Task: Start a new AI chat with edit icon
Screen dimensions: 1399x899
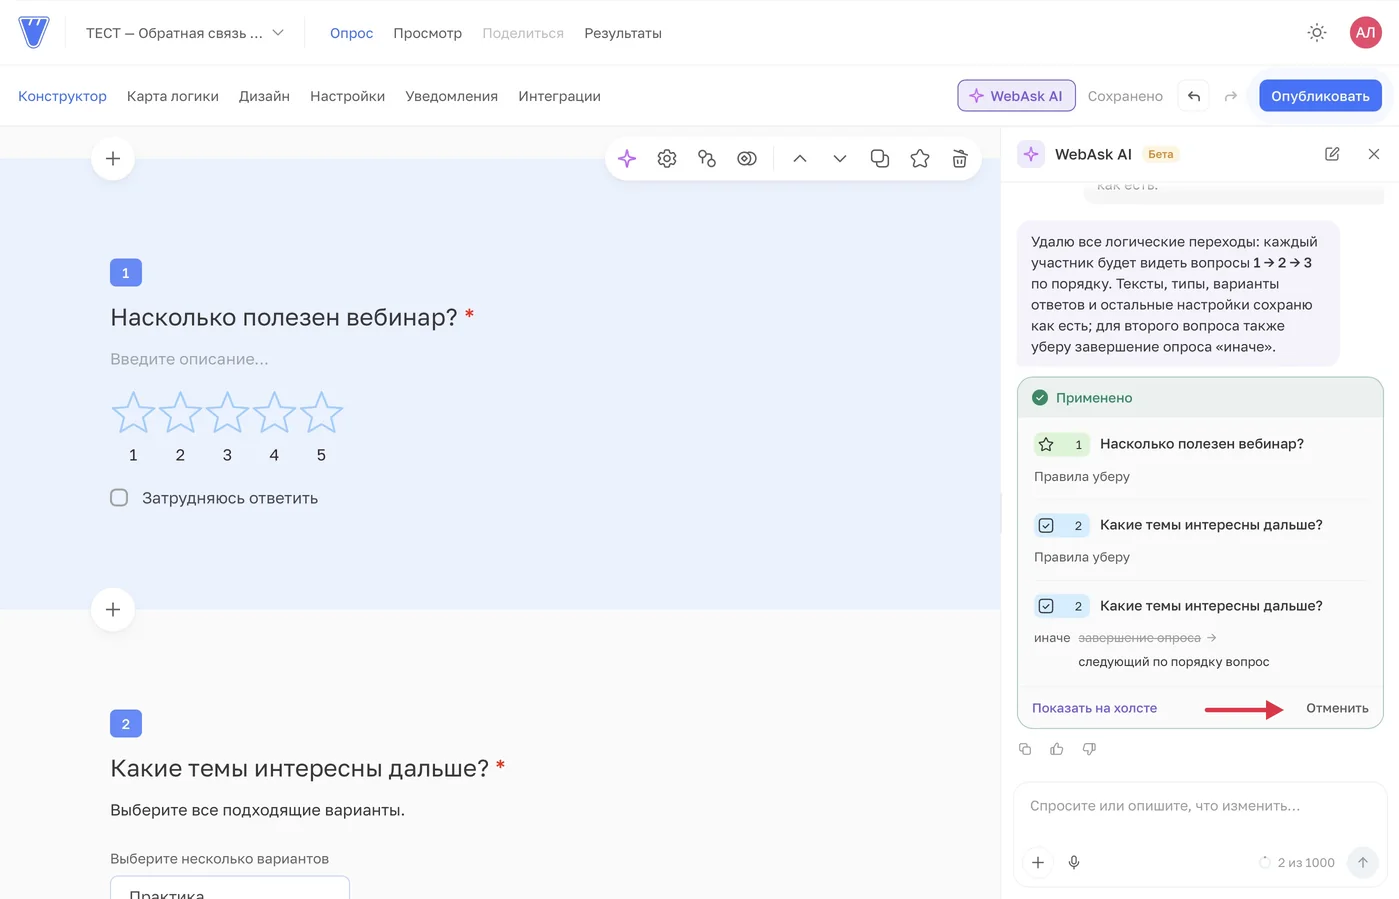Action: 1332,154
